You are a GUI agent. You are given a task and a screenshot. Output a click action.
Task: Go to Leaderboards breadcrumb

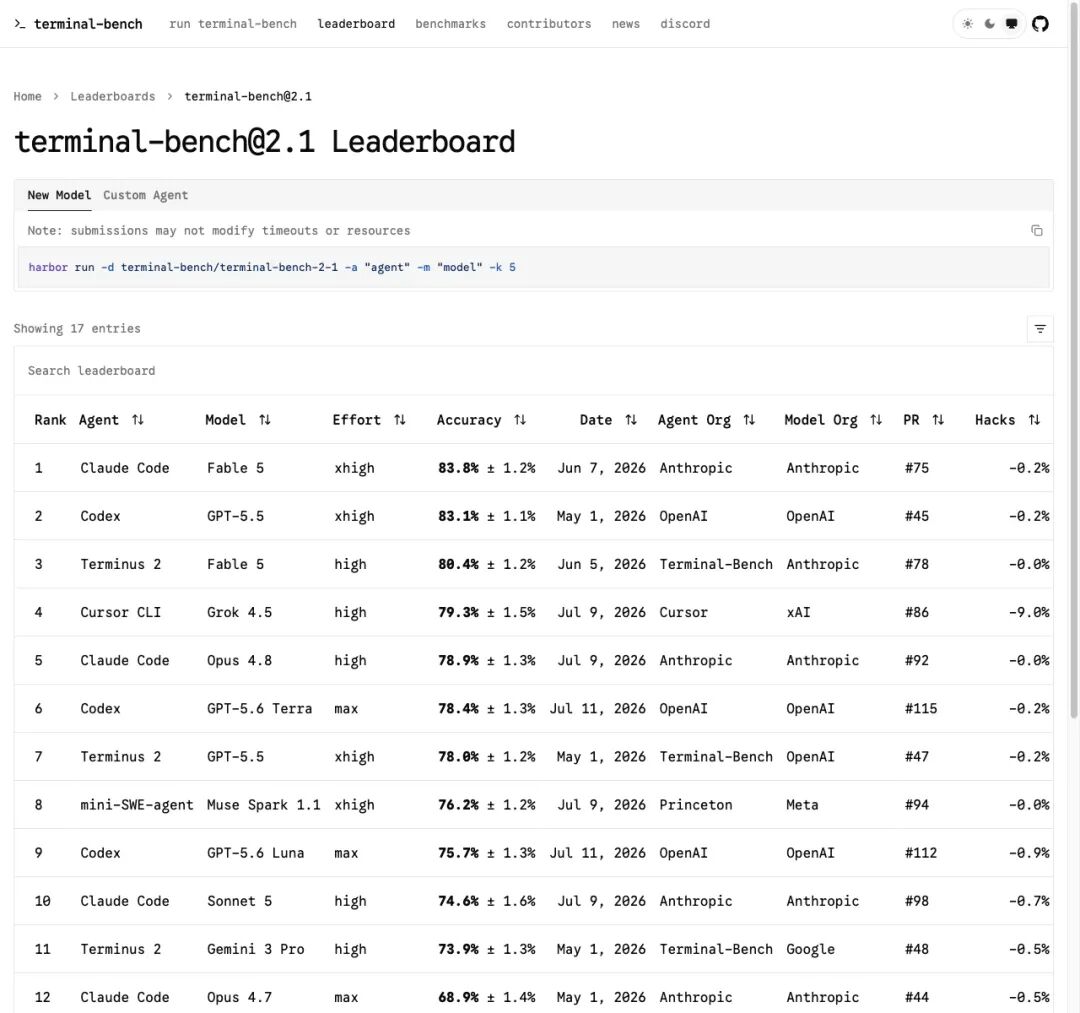click(112, 96)
